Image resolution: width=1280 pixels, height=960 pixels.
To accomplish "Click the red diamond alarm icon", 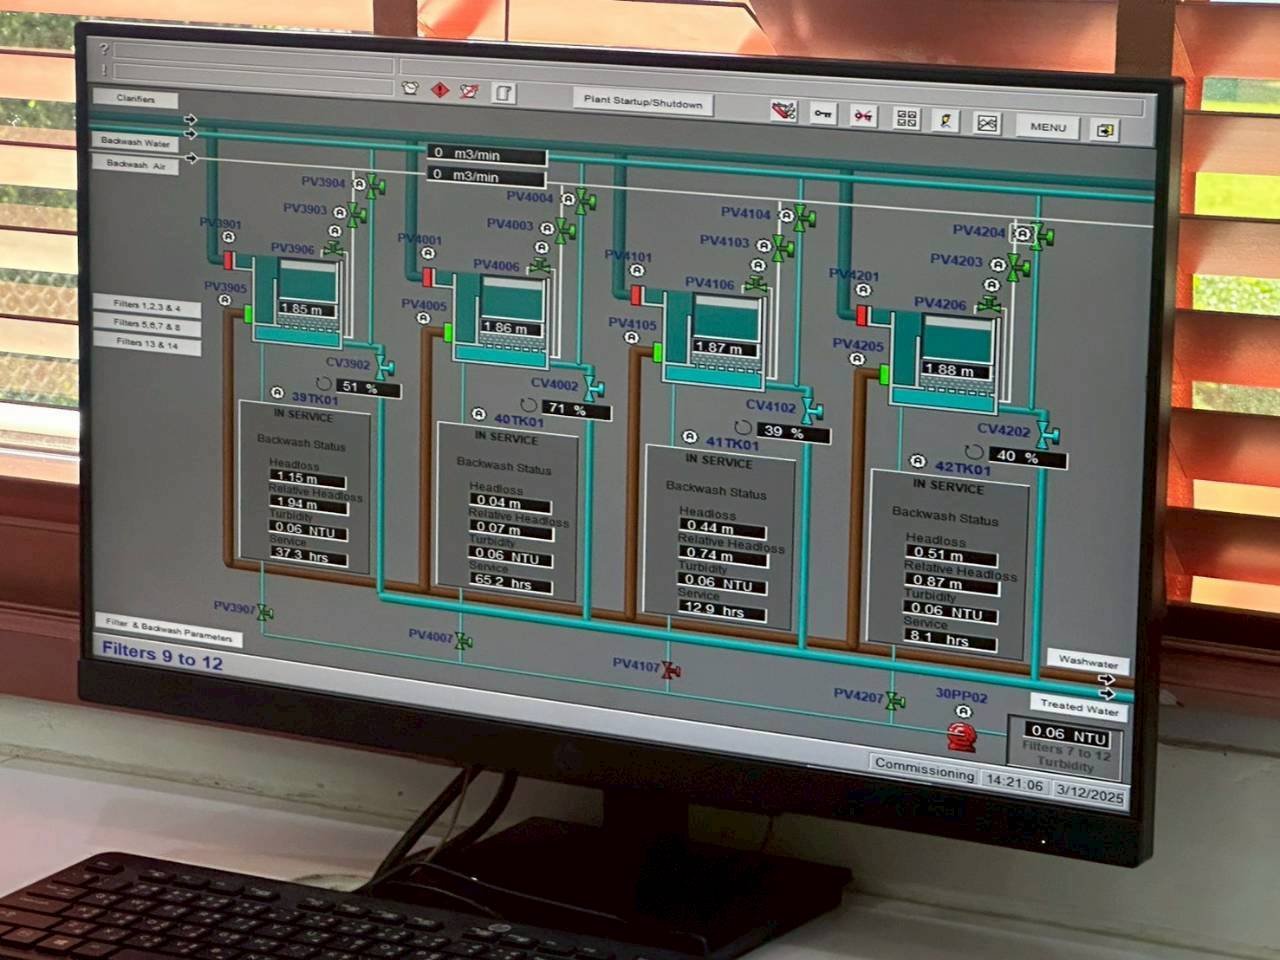I will (439, 91).
